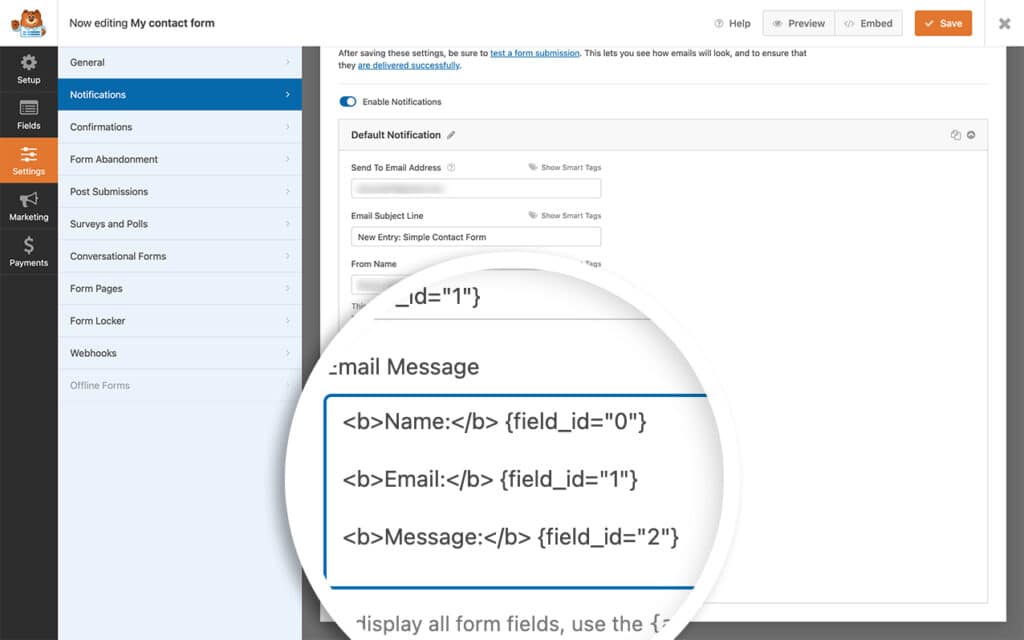The image size is (1024, 640).
Task: Click the WPForms bear logo
Action: click(x=29, y=24)
